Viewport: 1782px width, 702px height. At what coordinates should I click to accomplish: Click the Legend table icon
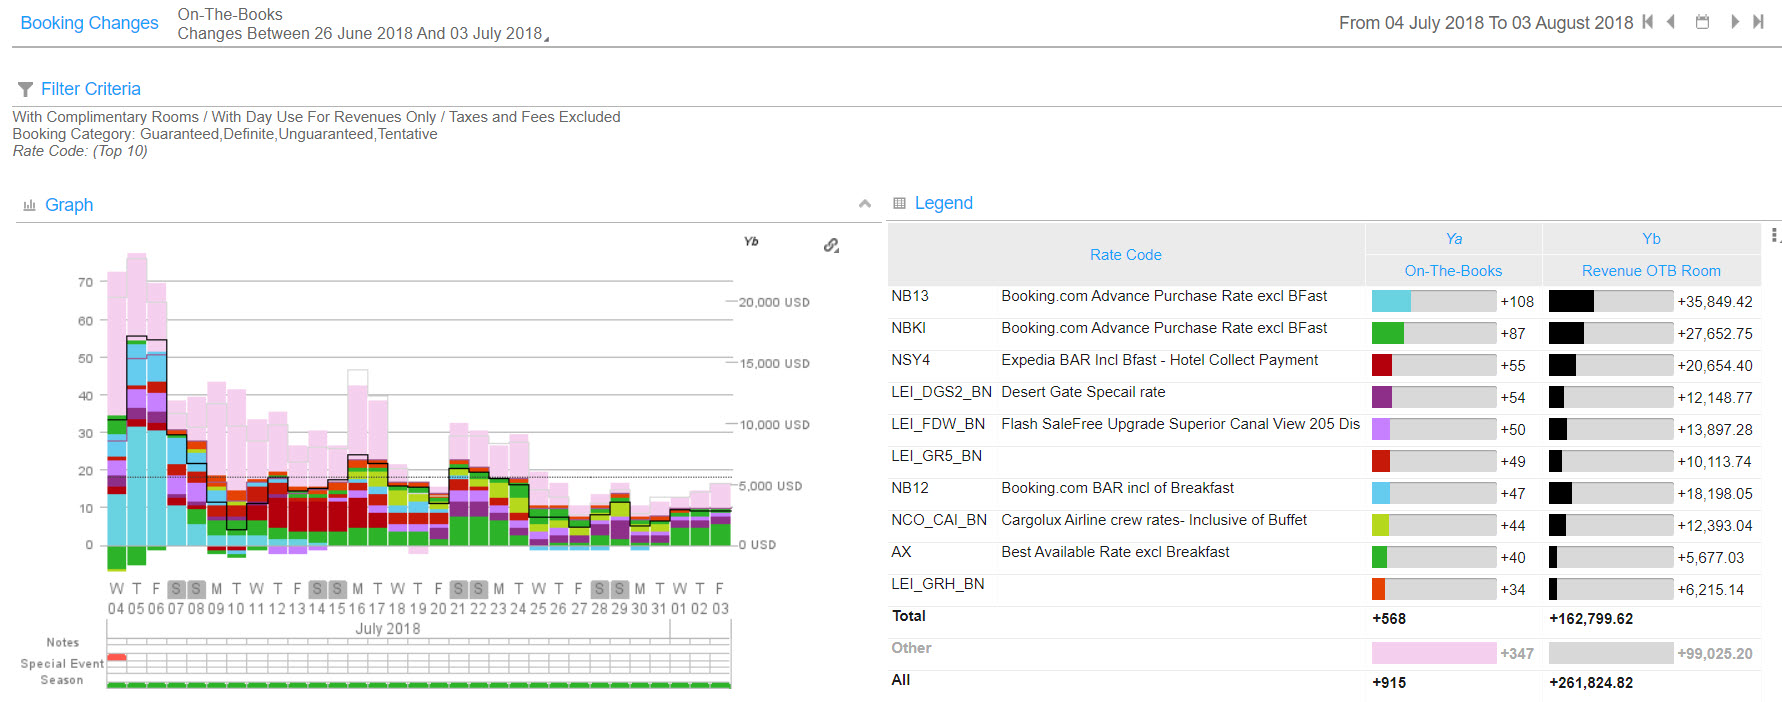pos(899,203)
